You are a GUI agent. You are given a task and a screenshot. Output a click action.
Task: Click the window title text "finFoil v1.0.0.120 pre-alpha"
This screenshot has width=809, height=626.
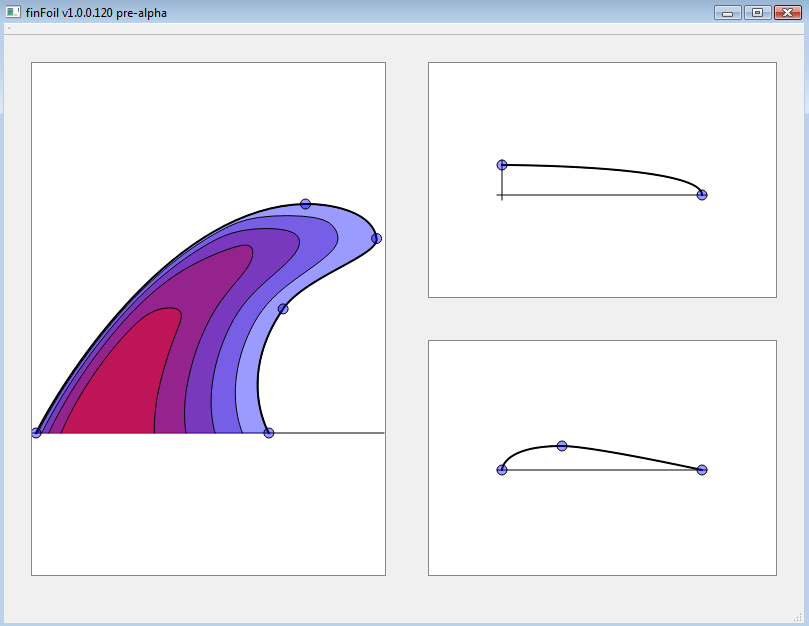point(96,13)
